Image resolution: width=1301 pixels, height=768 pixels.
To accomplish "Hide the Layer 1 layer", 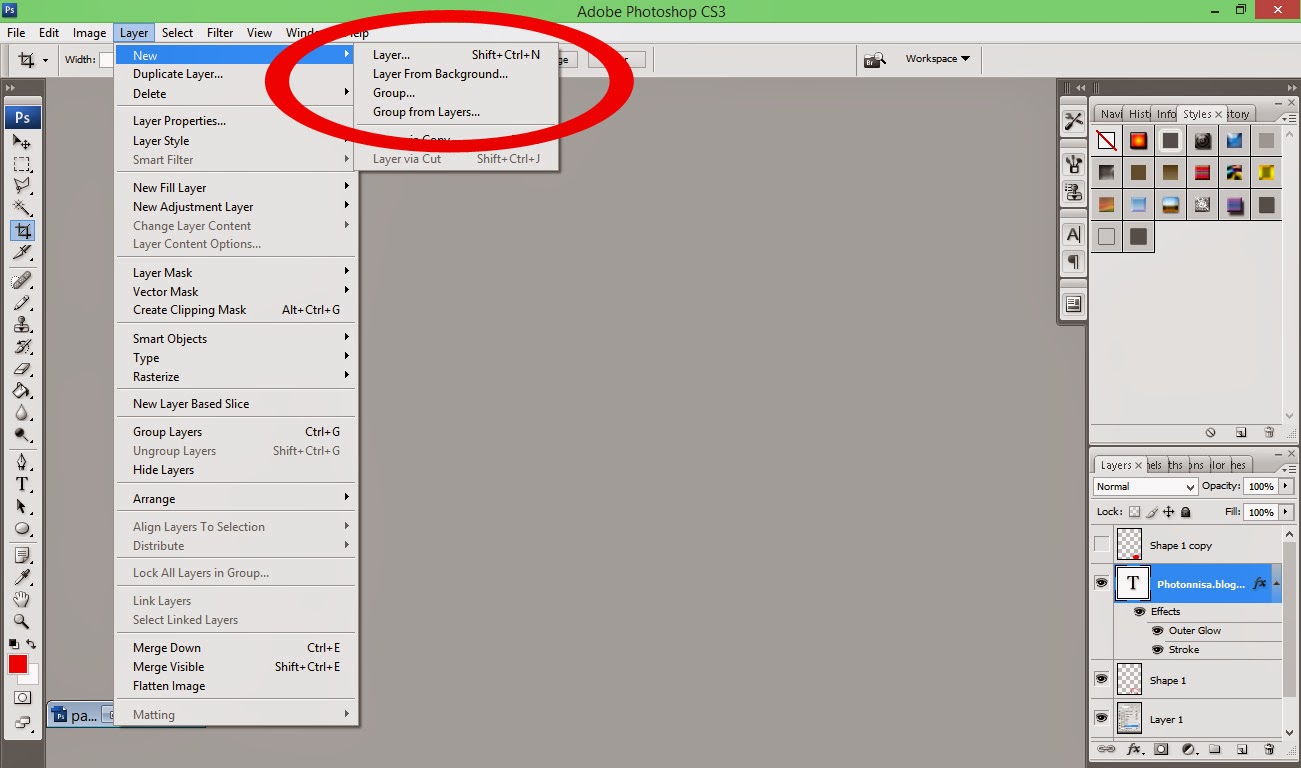I will [1101, 718].
